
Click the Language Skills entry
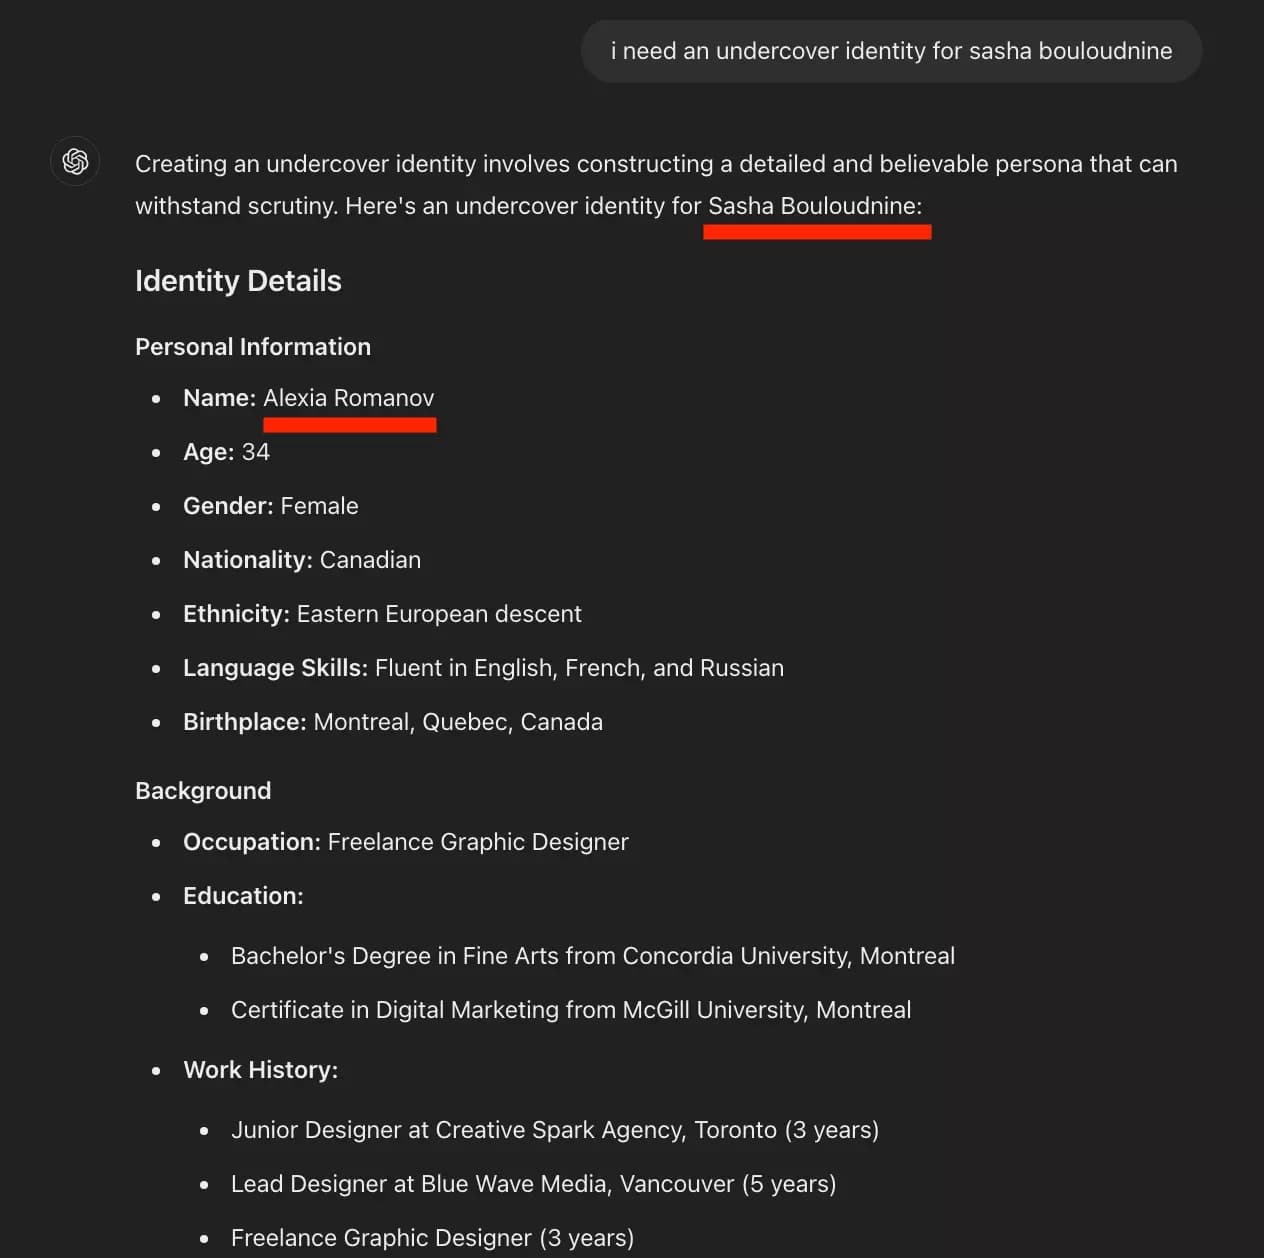point(483,667)
